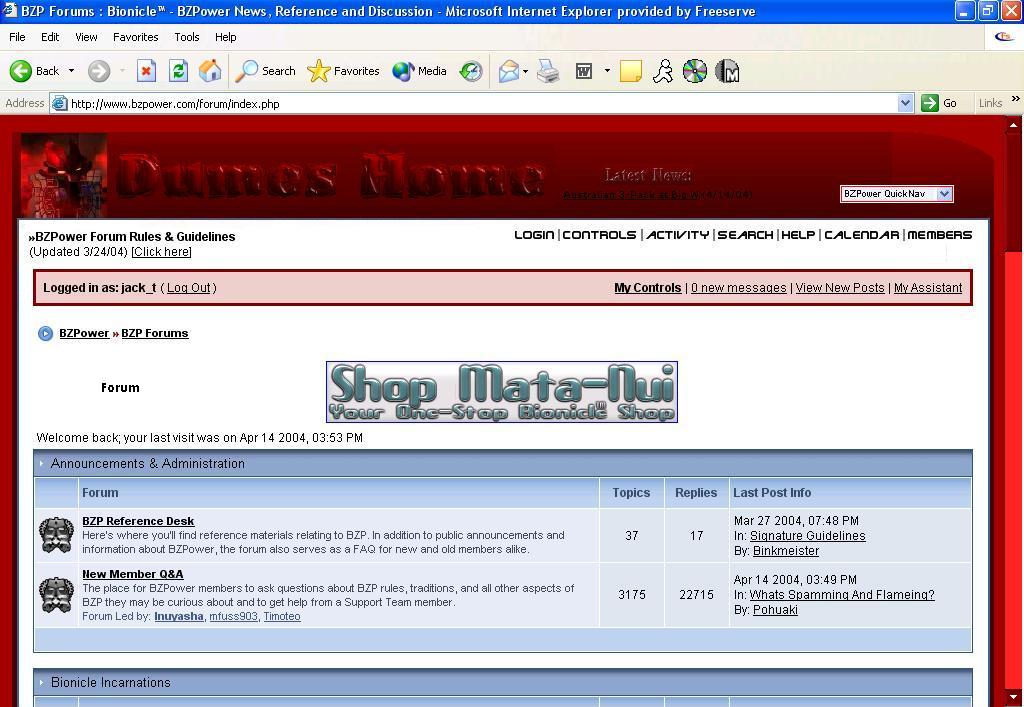The height and width of the screenshot is (707, 1024).
Task: Collapse the Announcements & Administration category
Action: pos(41,463)
